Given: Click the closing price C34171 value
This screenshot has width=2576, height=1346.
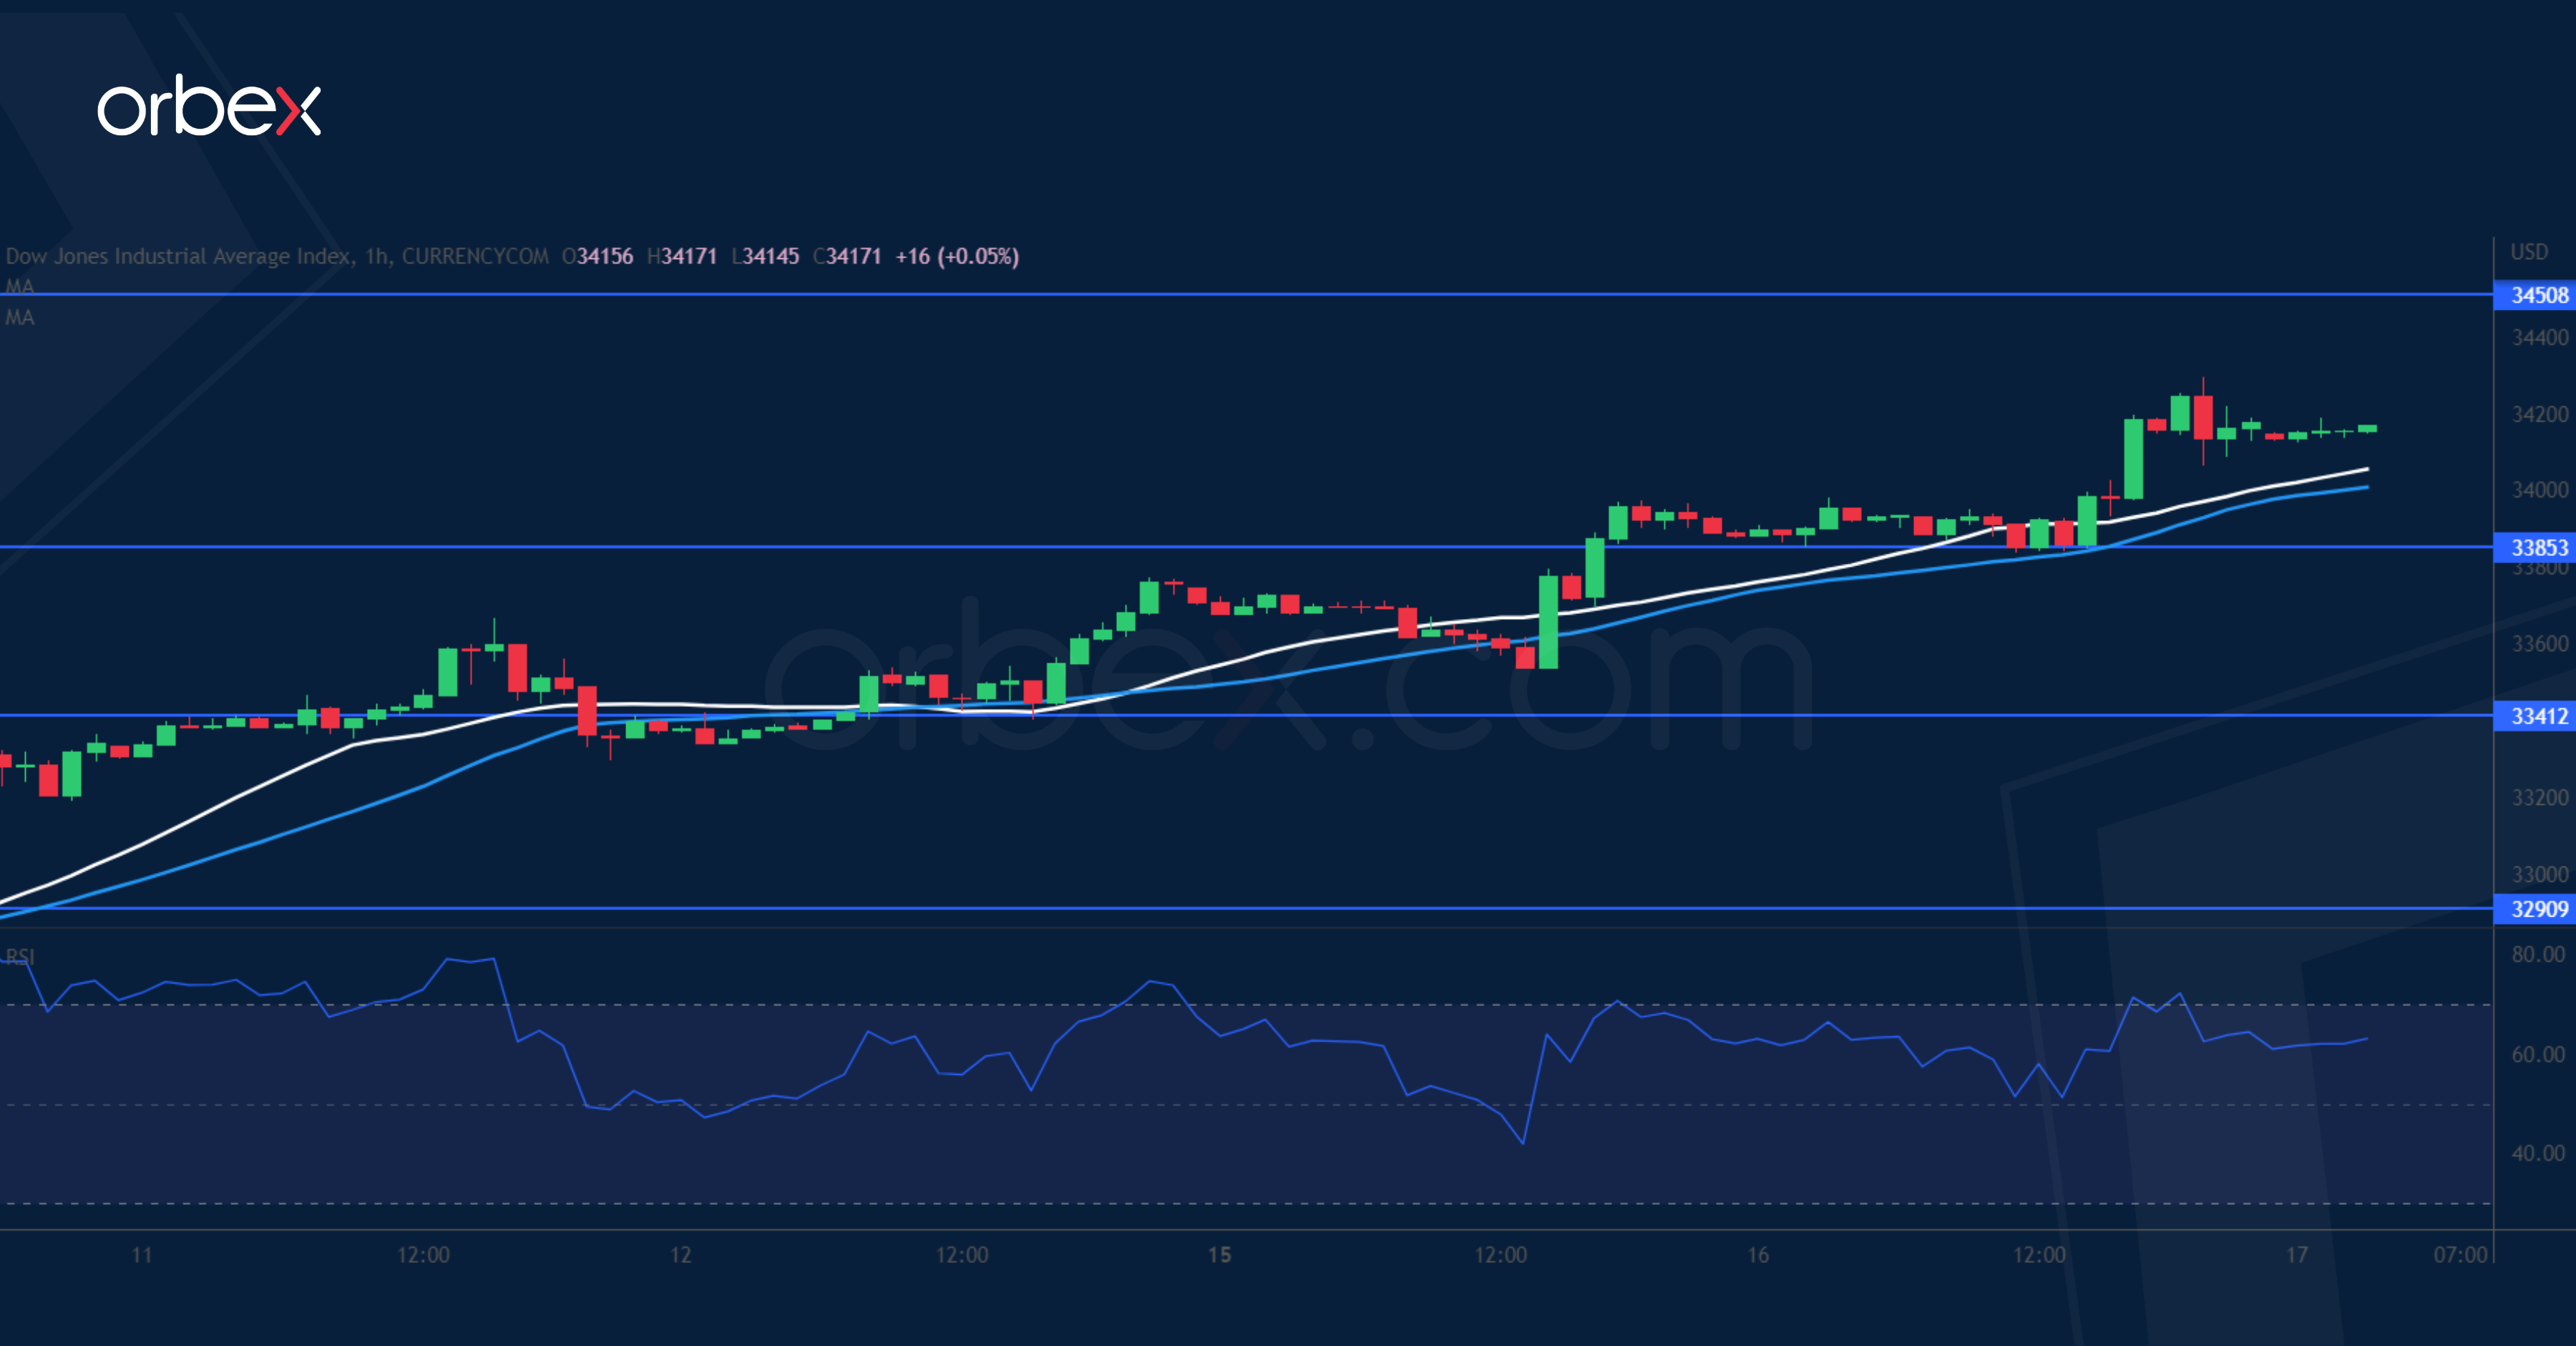Looking at the screenshot, I should (x=847, y=256).
